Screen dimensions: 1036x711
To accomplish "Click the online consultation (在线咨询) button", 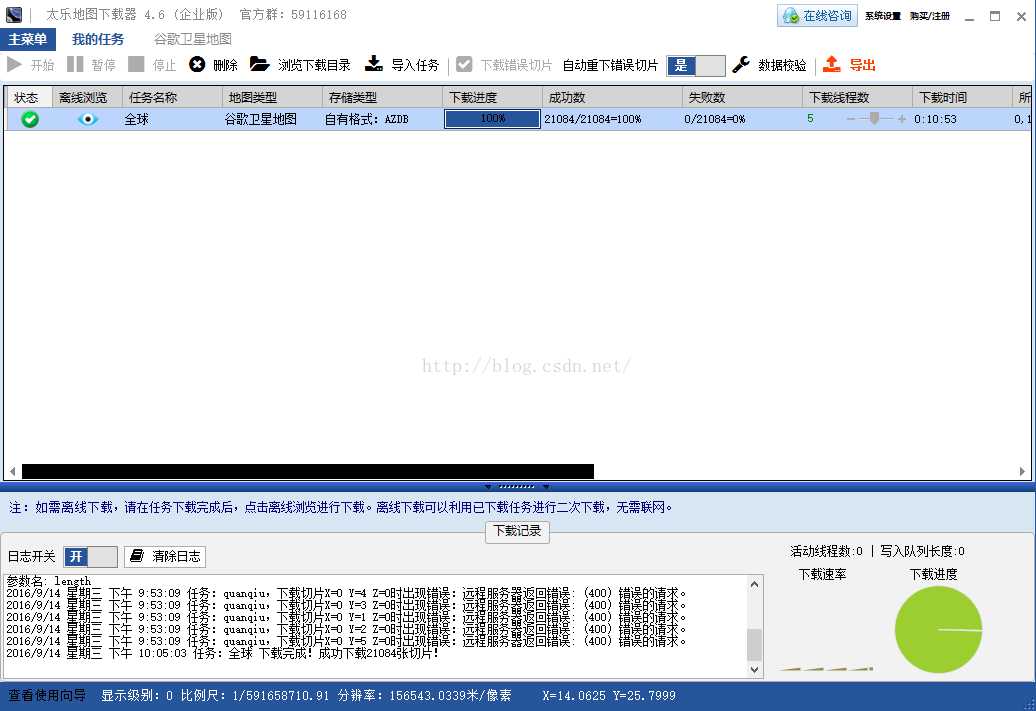I will coord(817,16).
